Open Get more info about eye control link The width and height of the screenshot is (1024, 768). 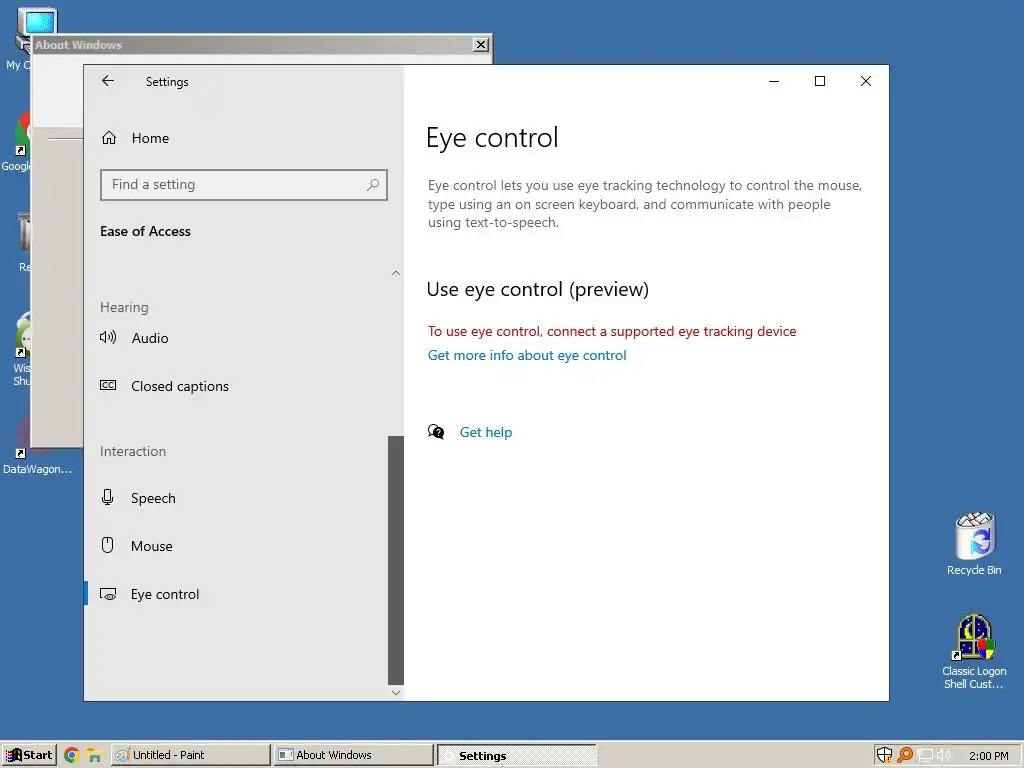[527, 355]
